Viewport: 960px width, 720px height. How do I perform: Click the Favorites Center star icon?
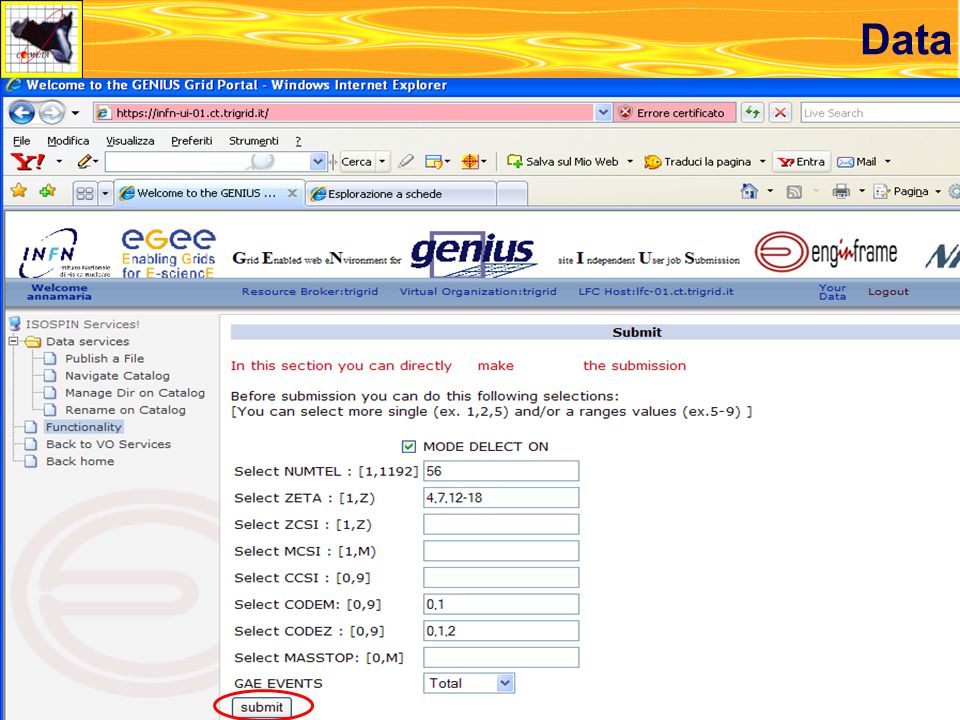coord(19,191)
